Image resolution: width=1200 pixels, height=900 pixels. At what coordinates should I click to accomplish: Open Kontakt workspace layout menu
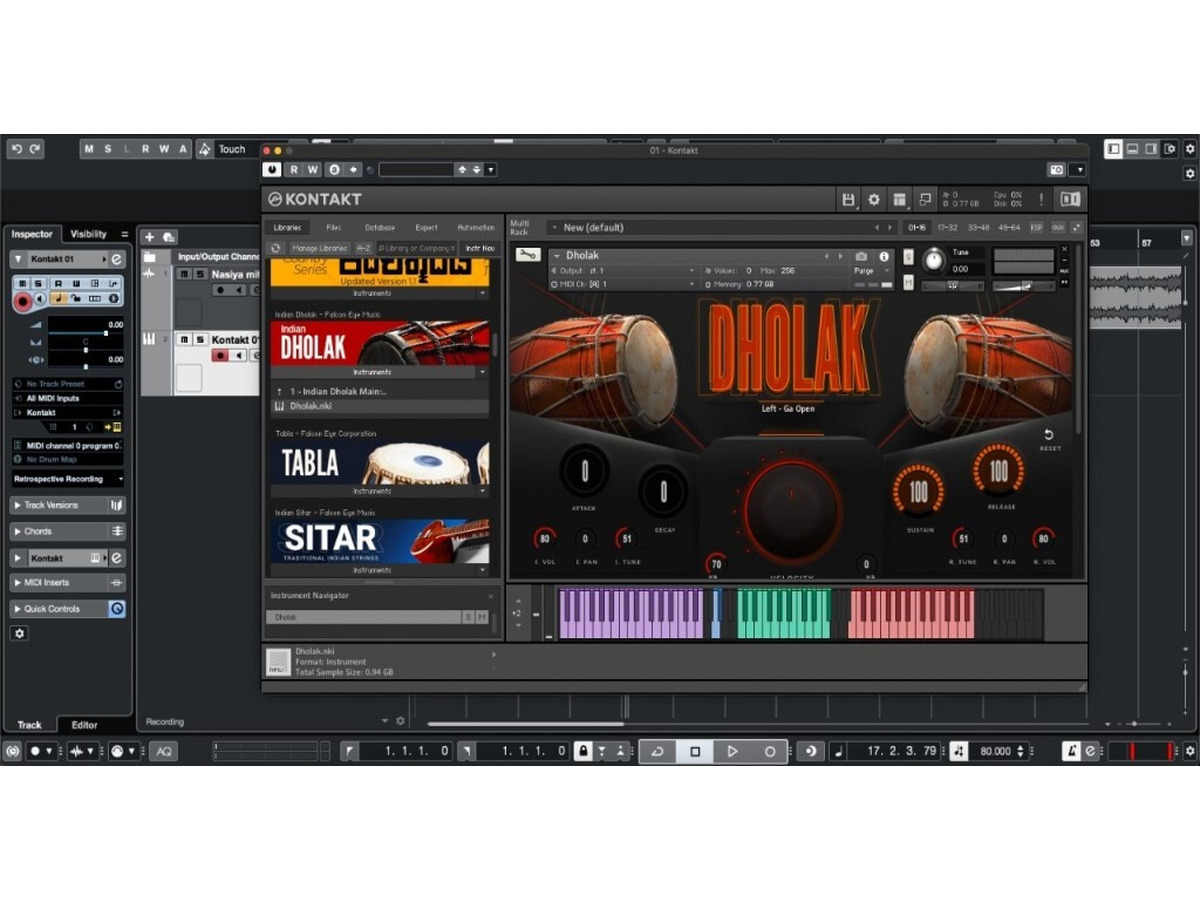click(899, 199)
